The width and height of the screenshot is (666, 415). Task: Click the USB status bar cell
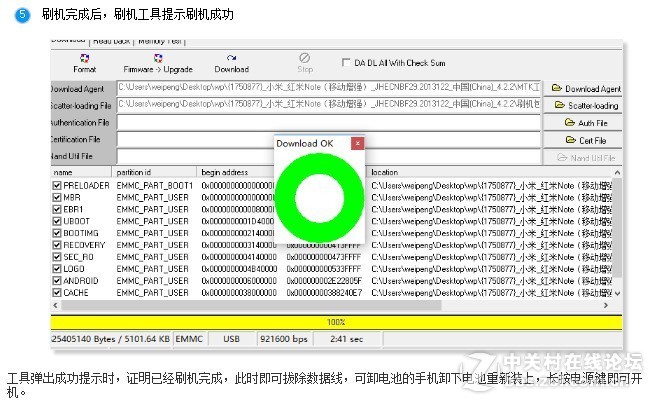231,339
